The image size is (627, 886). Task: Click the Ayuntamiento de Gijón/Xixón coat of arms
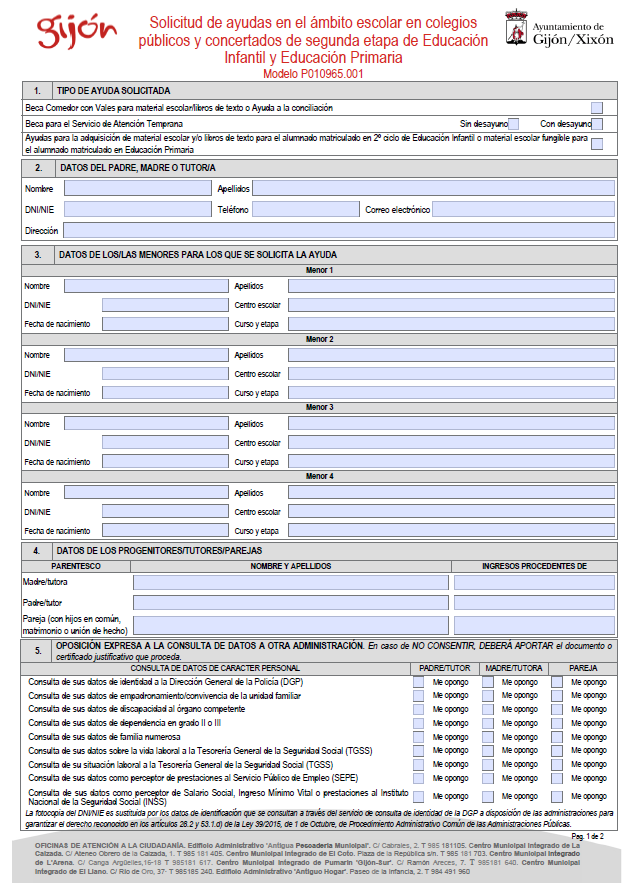point(516,29)
